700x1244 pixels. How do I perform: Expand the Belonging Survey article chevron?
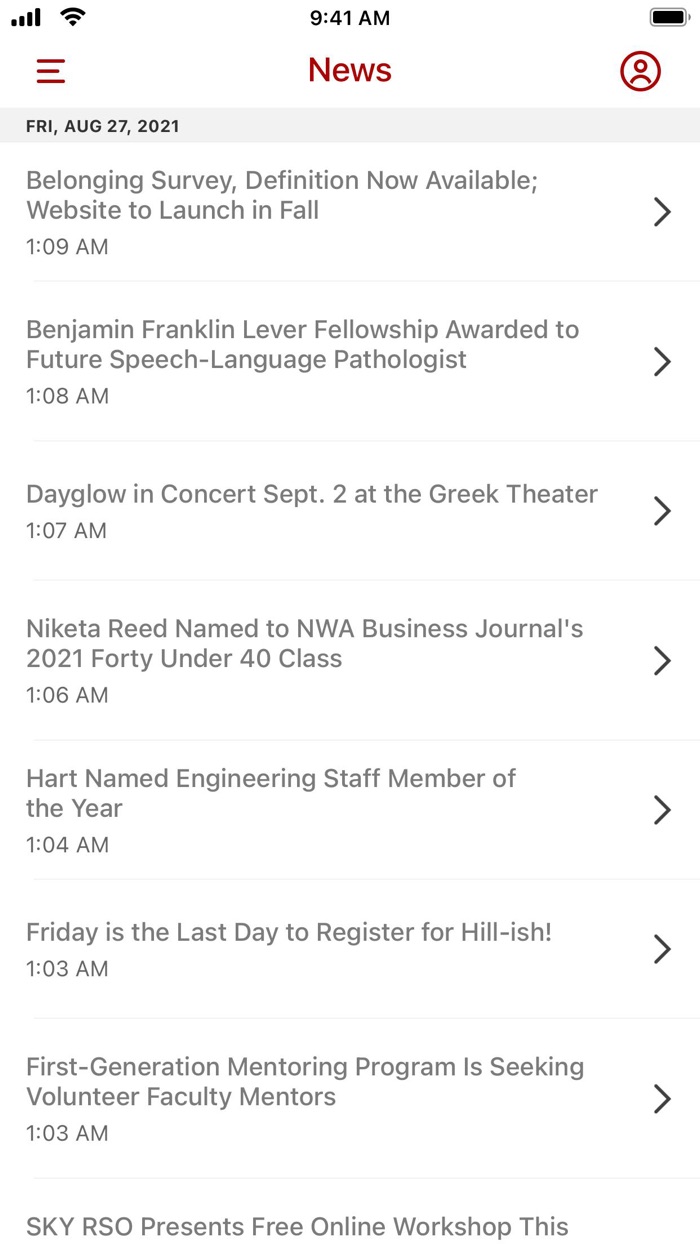(662, 212)
